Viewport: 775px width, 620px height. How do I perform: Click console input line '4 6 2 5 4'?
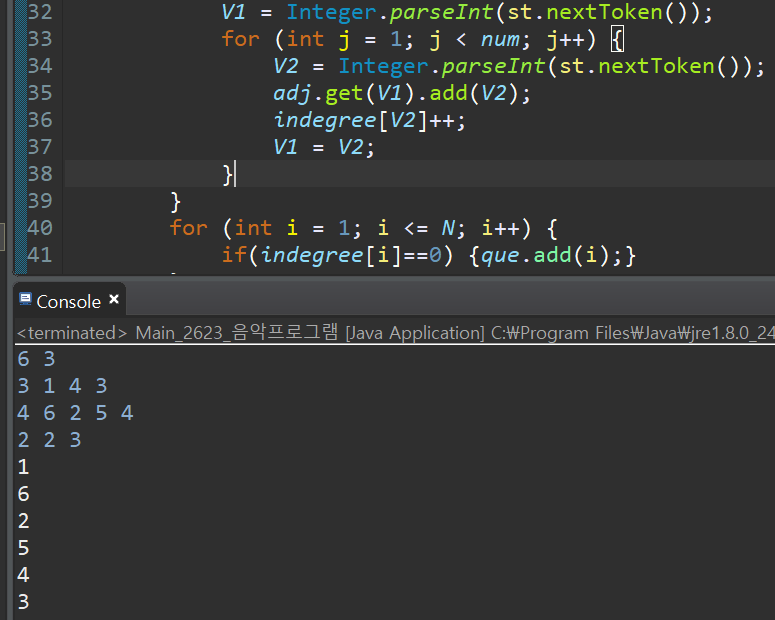(75, 413)
